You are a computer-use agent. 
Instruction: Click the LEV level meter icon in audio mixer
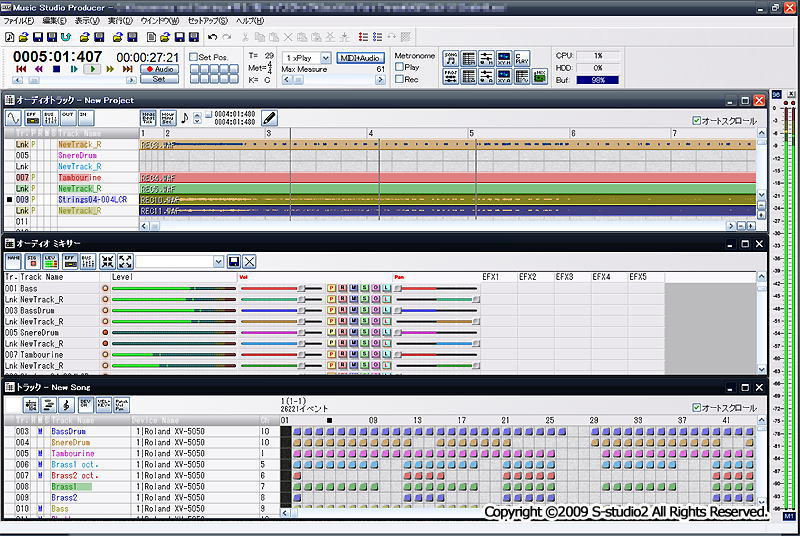click(49, 261)
